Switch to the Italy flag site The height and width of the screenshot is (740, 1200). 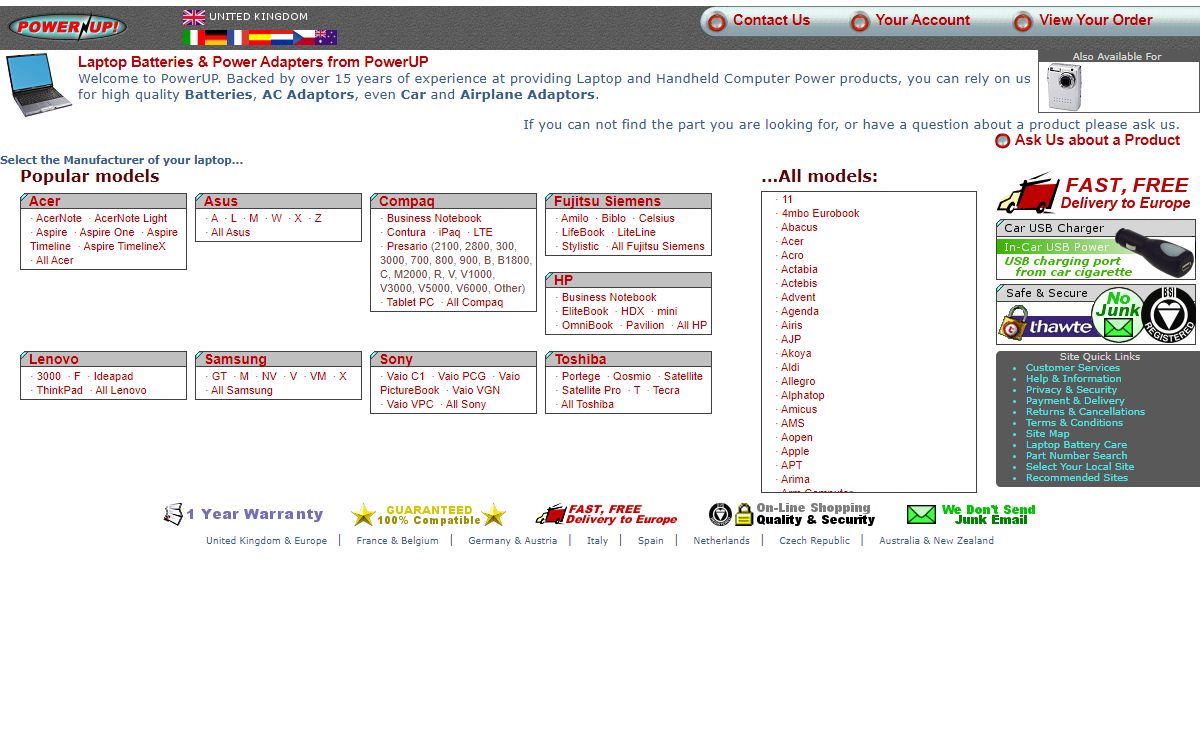[194, 38]
